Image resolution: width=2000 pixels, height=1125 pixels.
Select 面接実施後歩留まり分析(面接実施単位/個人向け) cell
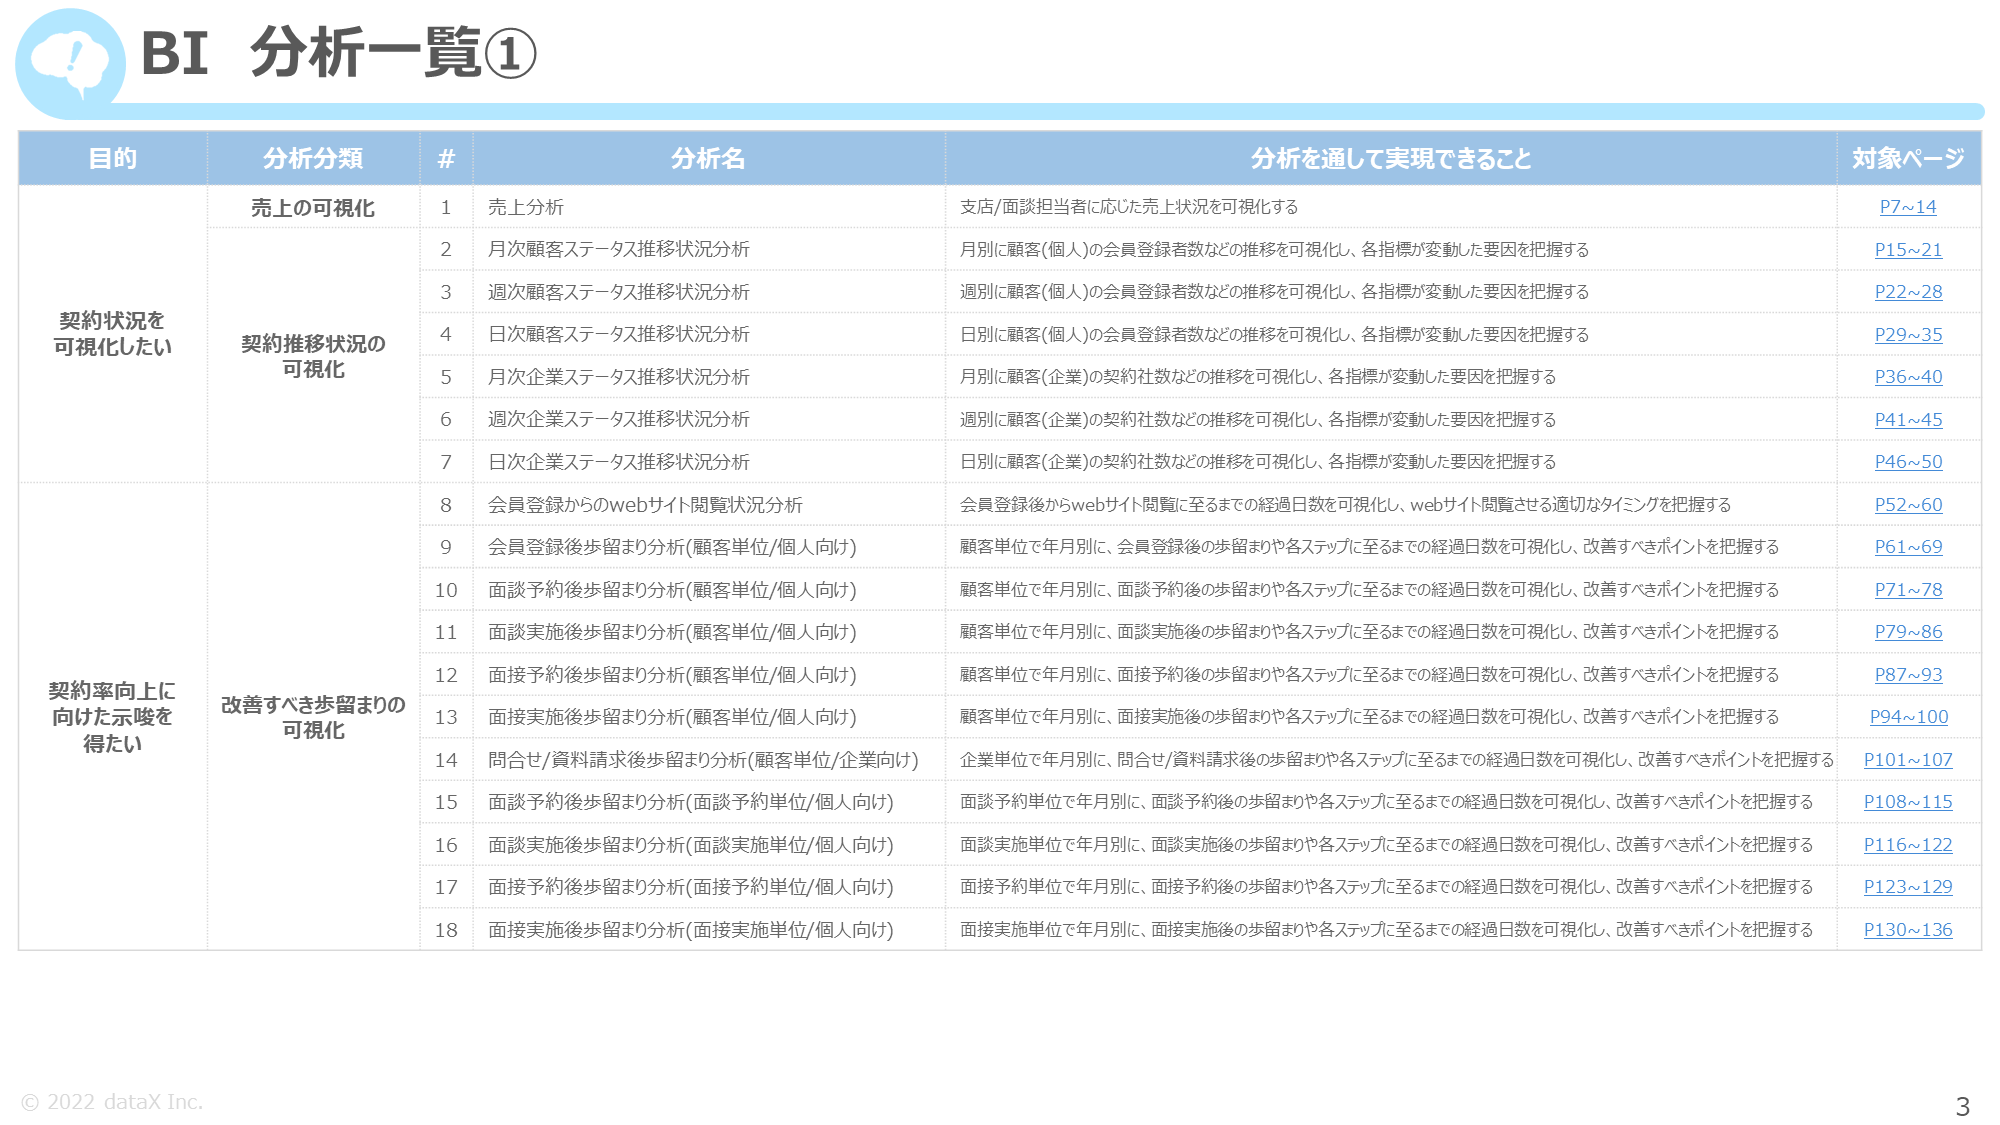click(708, 930)
